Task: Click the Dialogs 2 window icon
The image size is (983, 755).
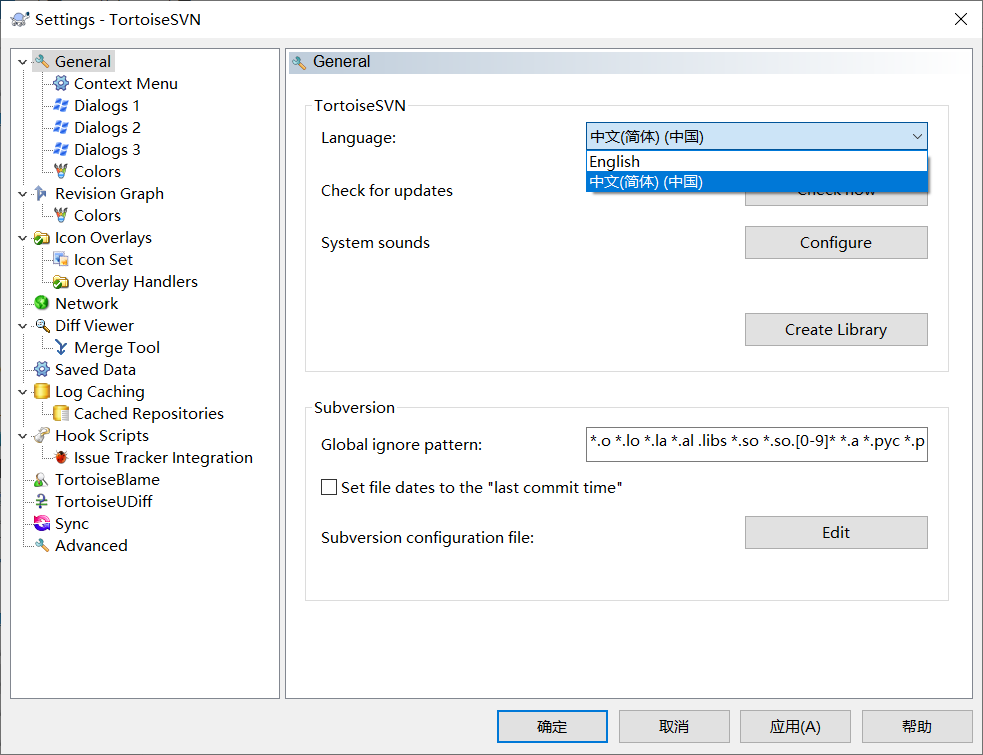Action: [61, 127]
